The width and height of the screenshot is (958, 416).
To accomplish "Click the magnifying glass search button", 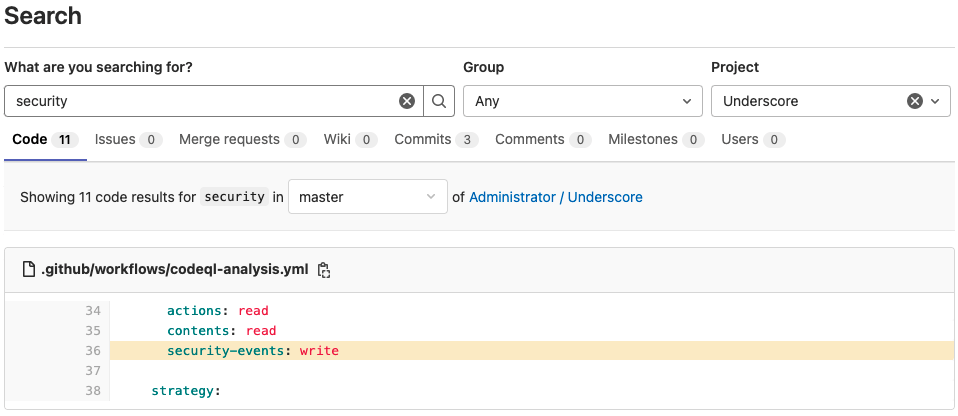I will (439, 101).
